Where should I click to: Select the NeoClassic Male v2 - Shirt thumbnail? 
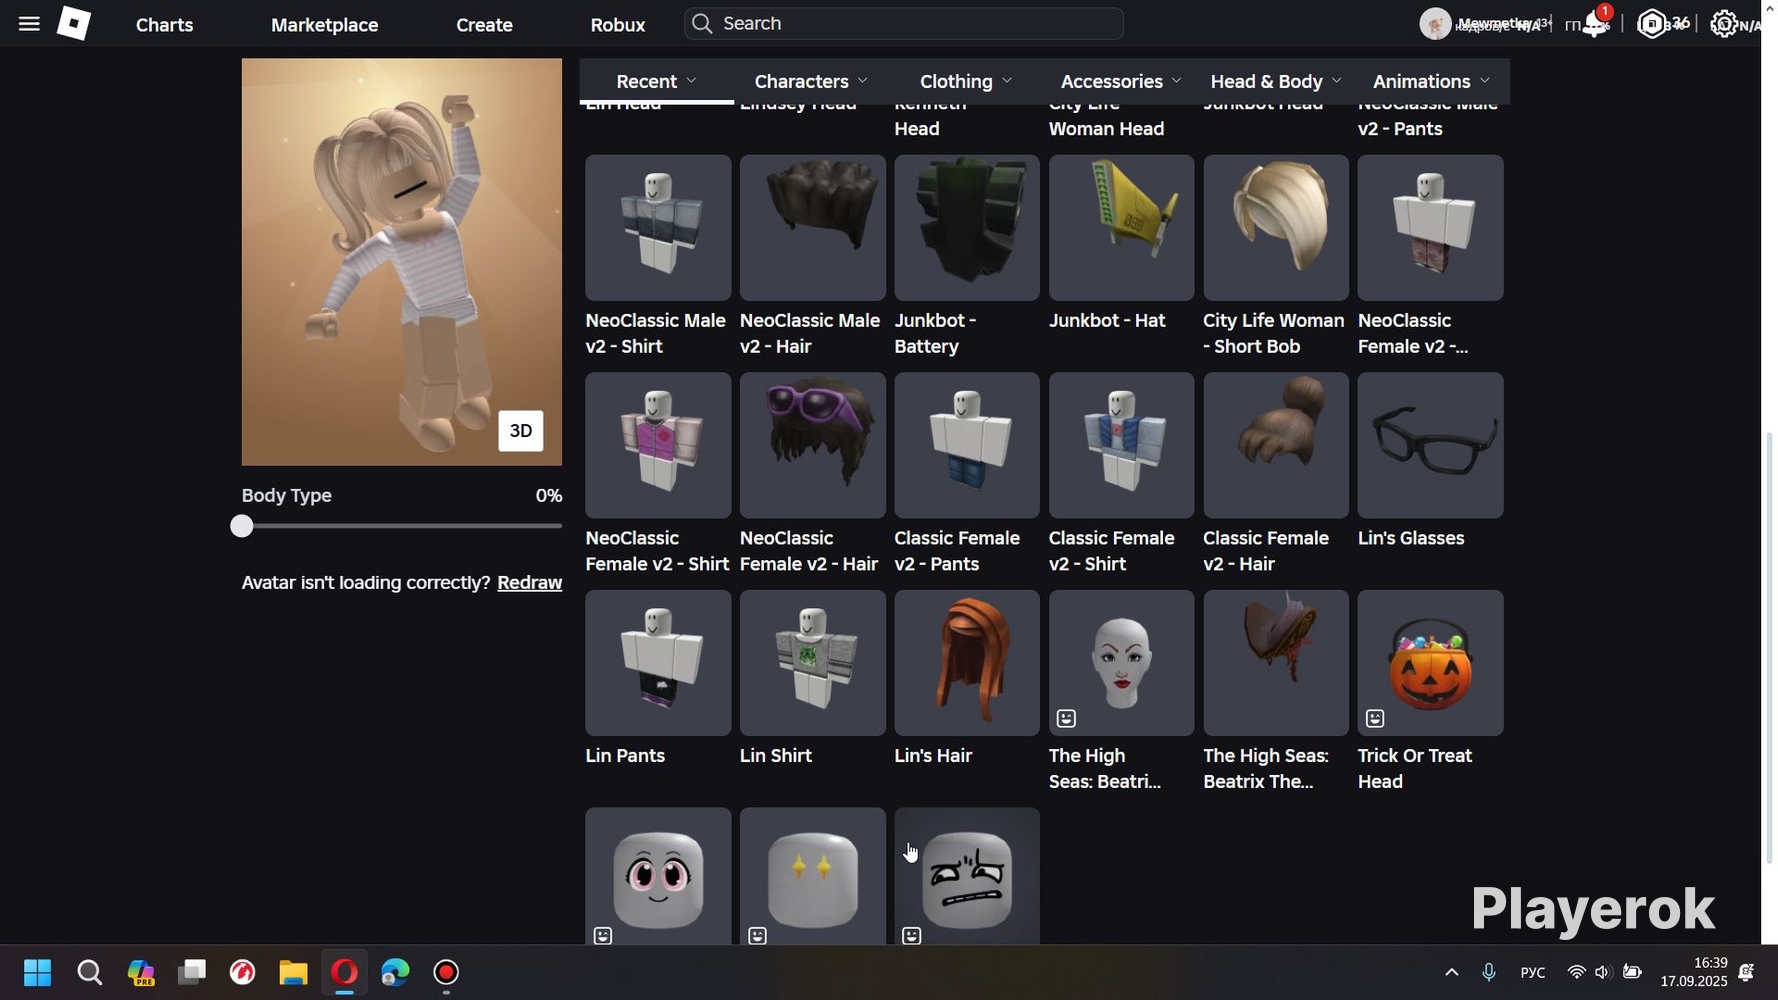(658, 228)
